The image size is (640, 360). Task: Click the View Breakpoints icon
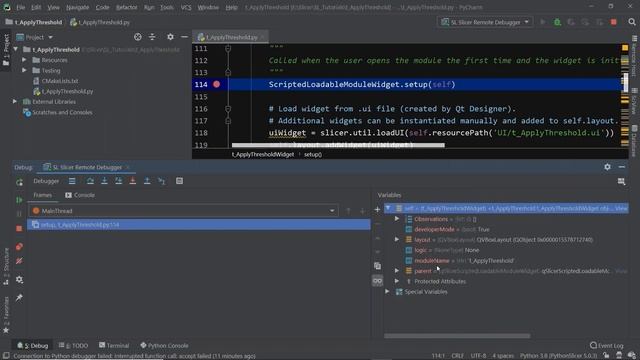[x=19, y=247]
